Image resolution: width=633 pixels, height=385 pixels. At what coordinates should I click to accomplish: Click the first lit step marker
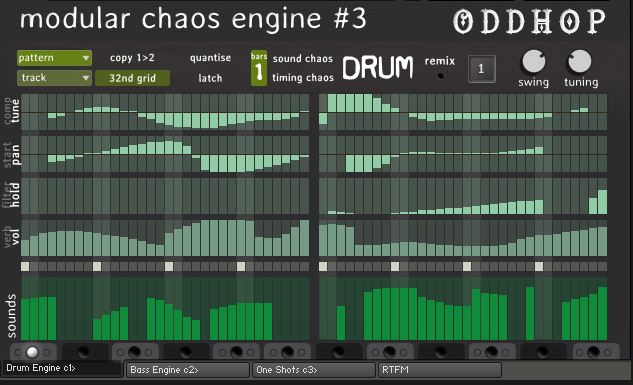click(25, 266)
